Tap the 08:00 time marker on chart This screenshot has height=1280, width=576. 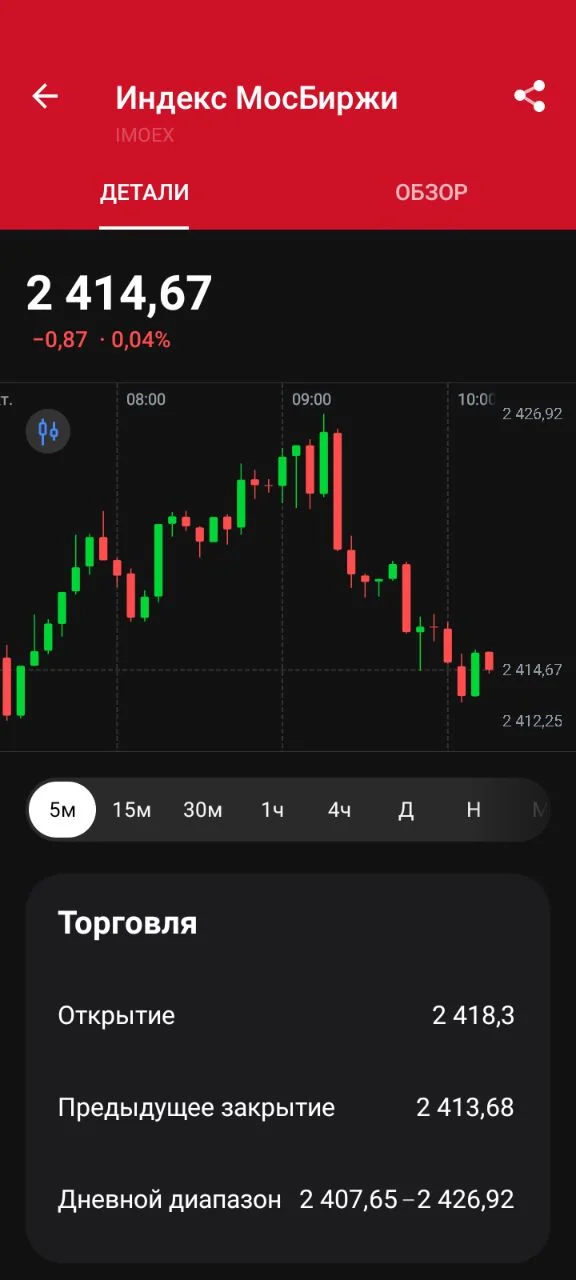(146, 399)
